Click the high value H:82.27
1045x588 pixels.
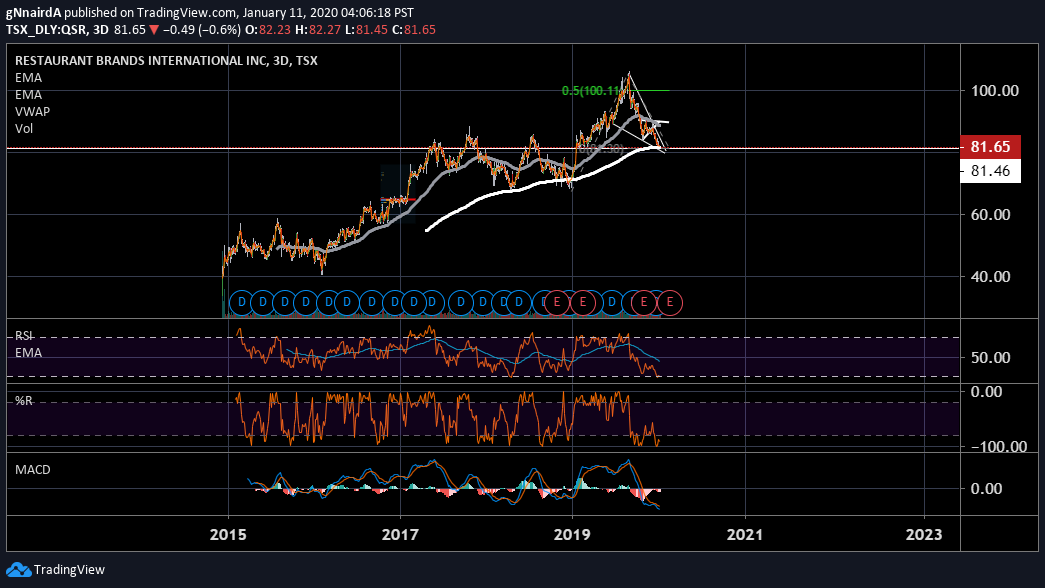click(x=318, y=30)
